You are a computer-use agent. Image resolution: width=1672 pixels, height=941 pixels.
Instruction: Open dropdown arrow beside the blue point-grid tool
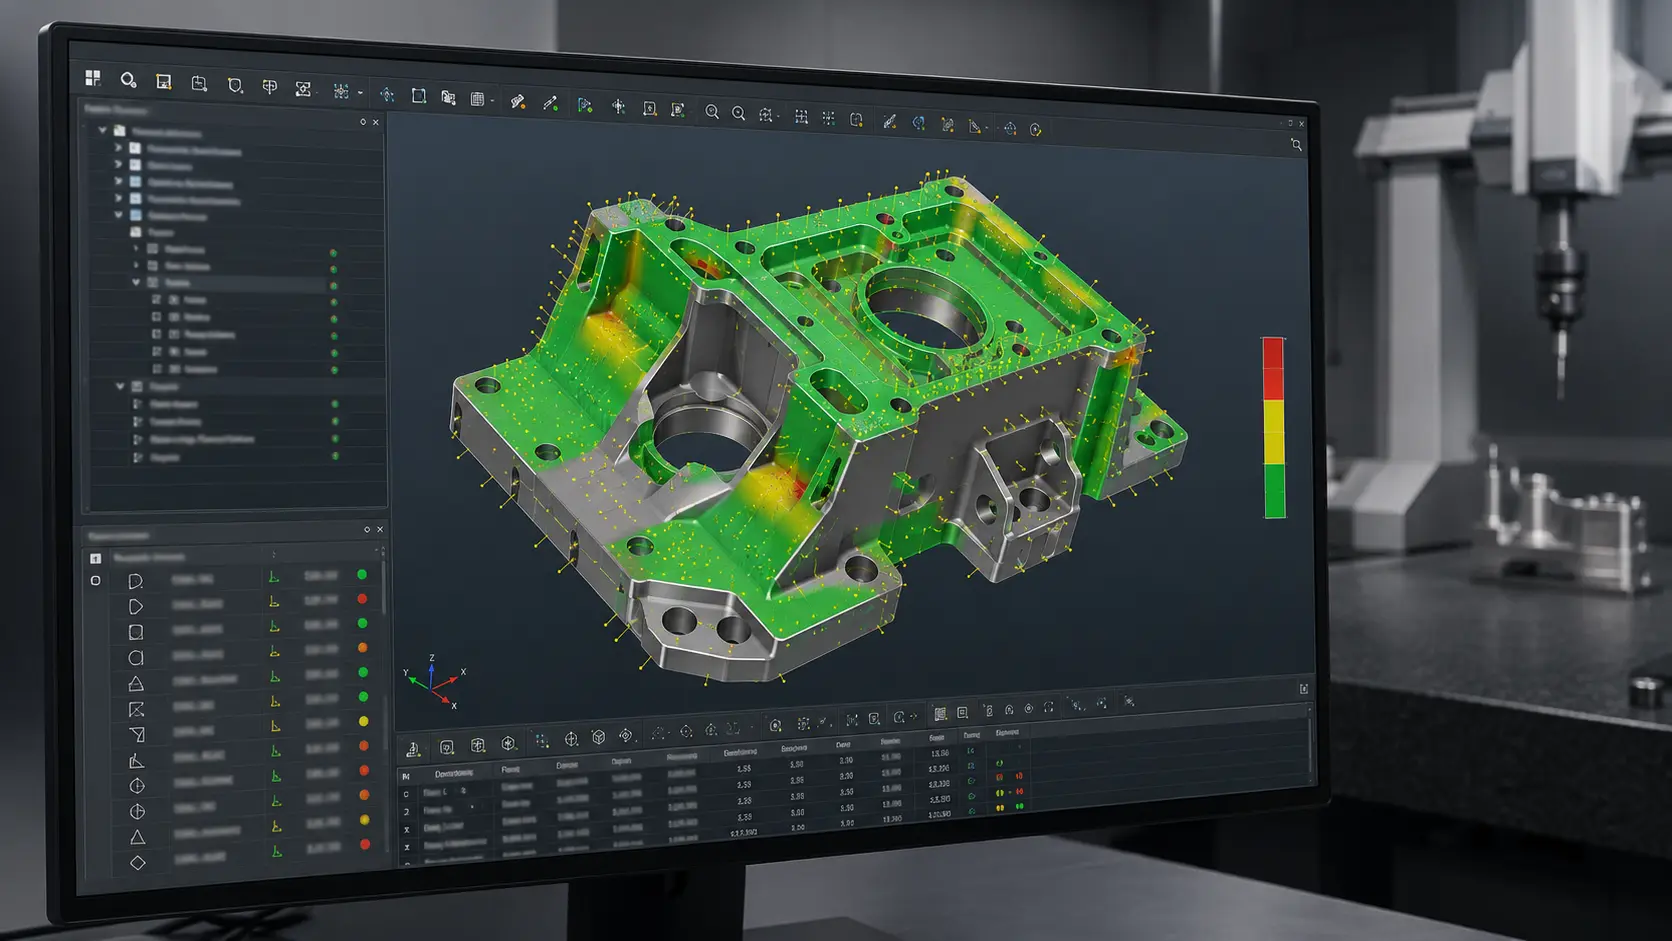click(360, 93)
